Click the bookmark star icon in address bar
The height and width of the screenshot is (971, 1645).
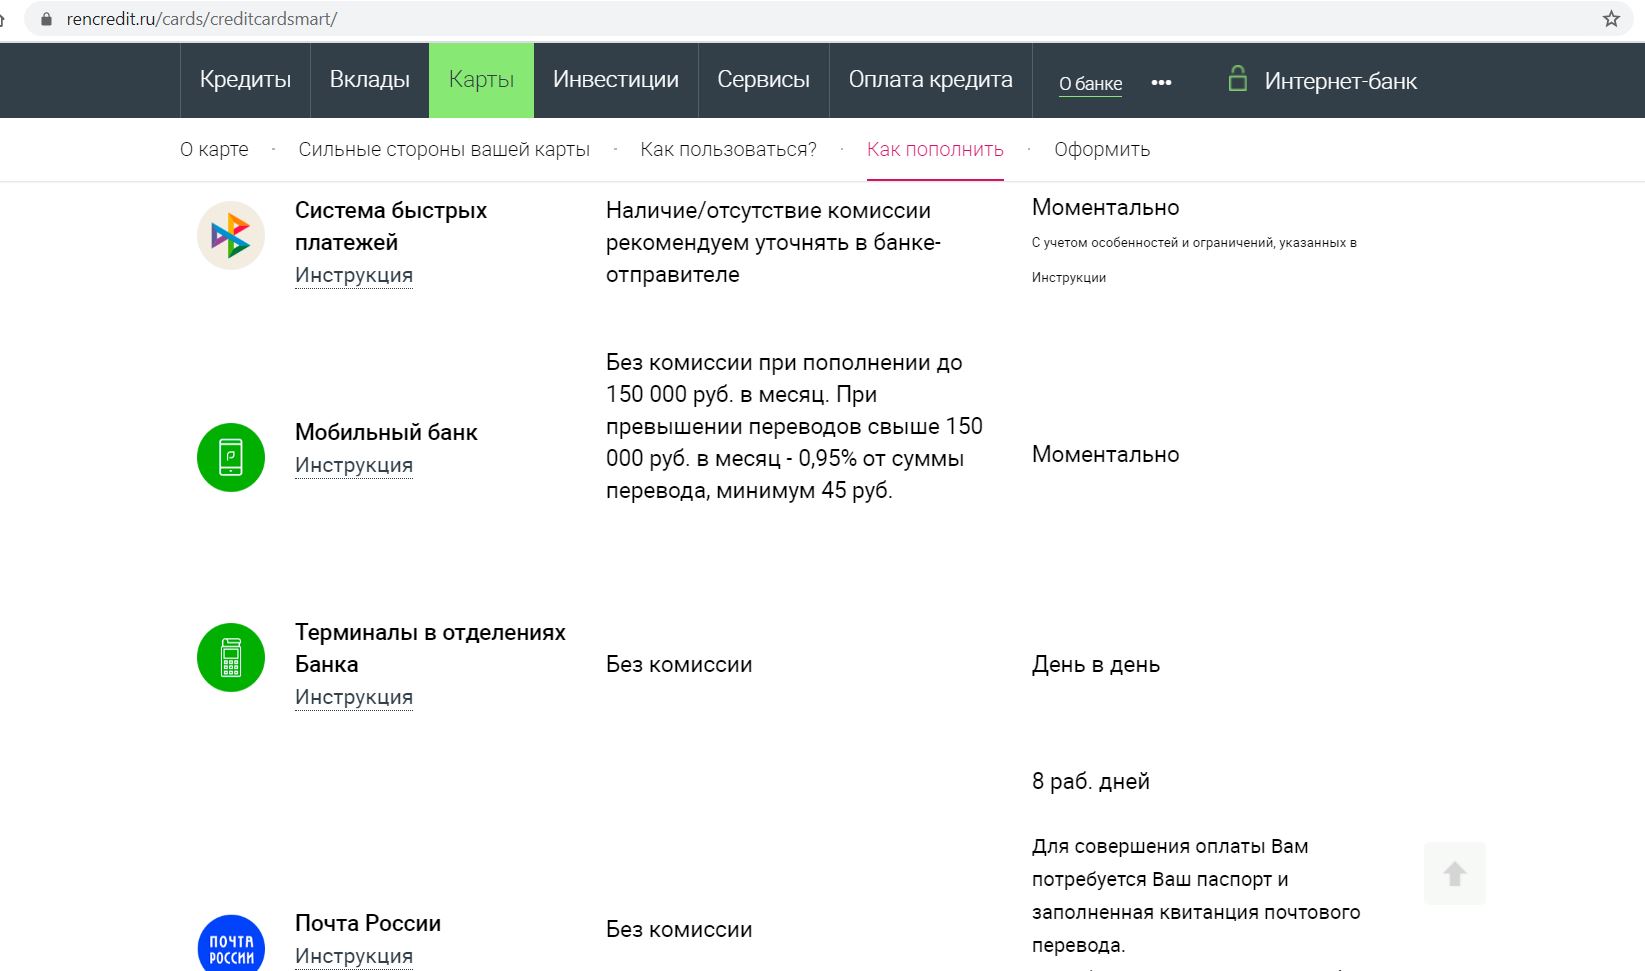(x=1611, y=19)
